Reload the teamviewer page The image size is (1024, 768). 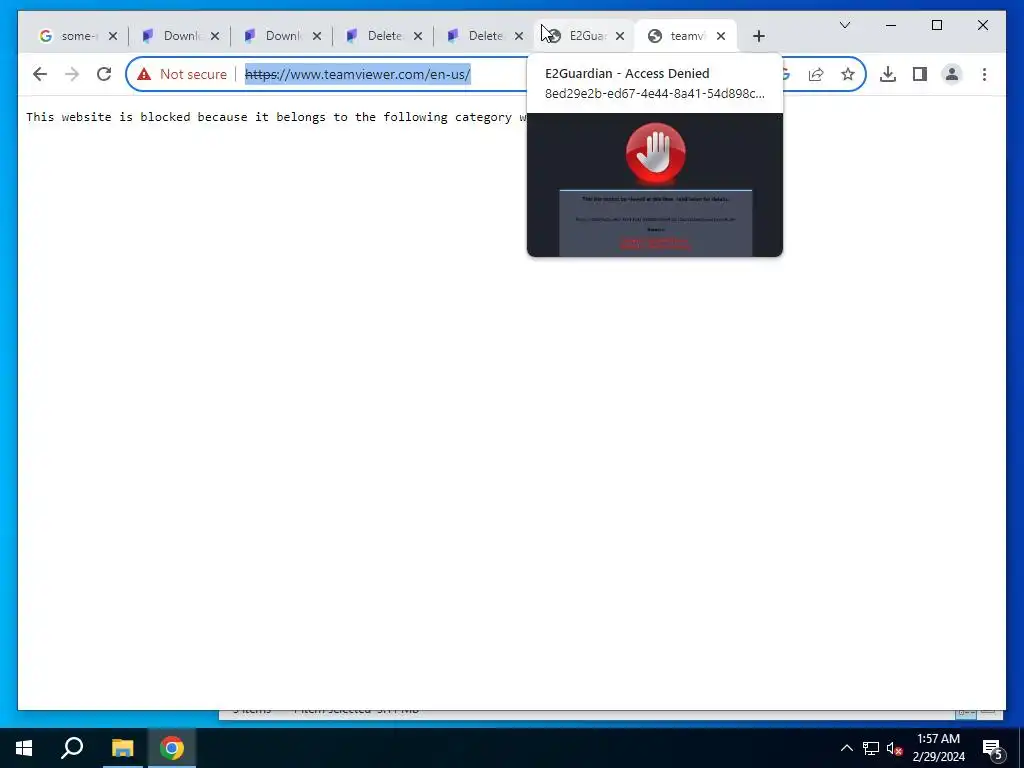[104, 74]
